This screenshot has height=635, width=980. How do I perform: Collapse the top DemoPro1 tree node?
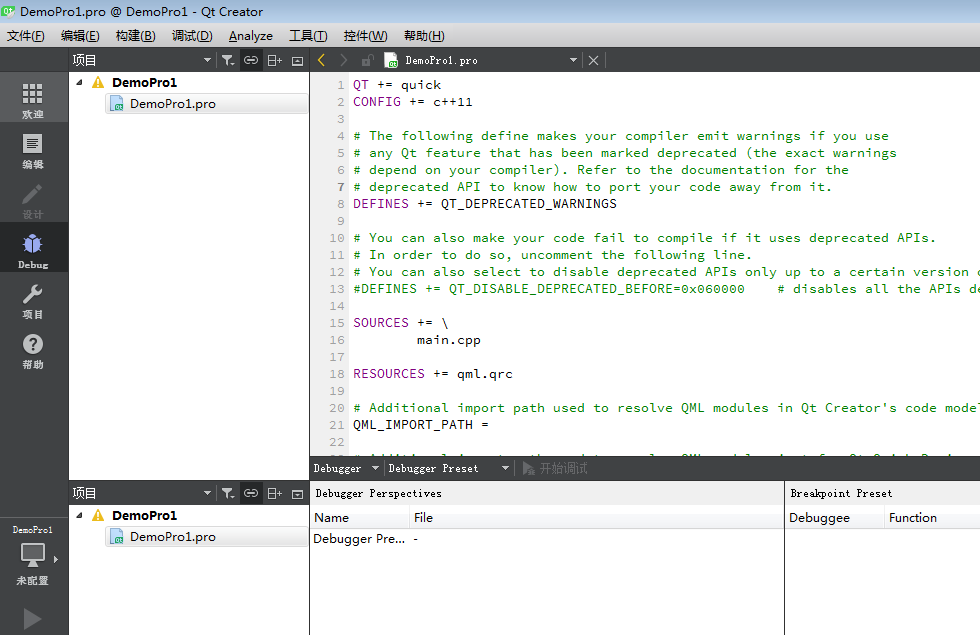[x=79, y=83]
